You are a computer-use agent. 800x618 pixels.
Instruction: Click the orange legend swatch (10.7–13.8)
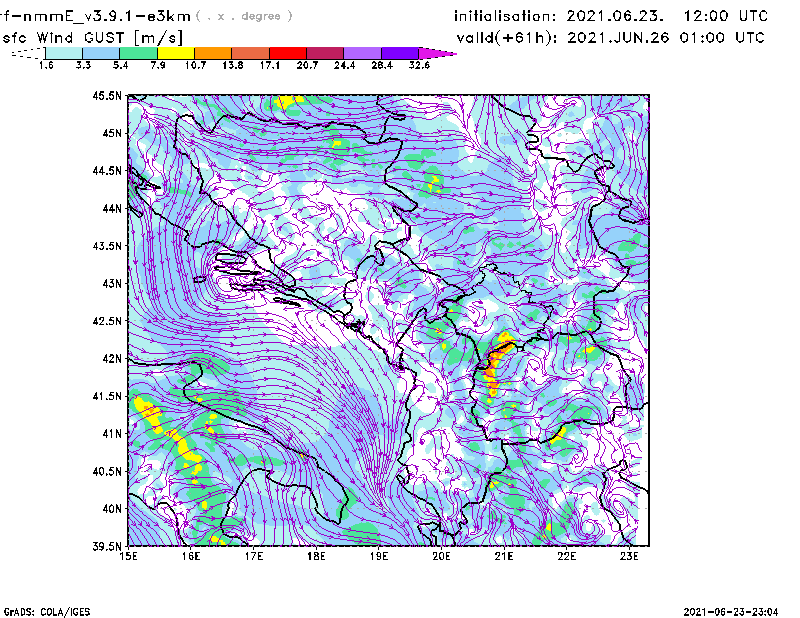(x=213, y=53)
